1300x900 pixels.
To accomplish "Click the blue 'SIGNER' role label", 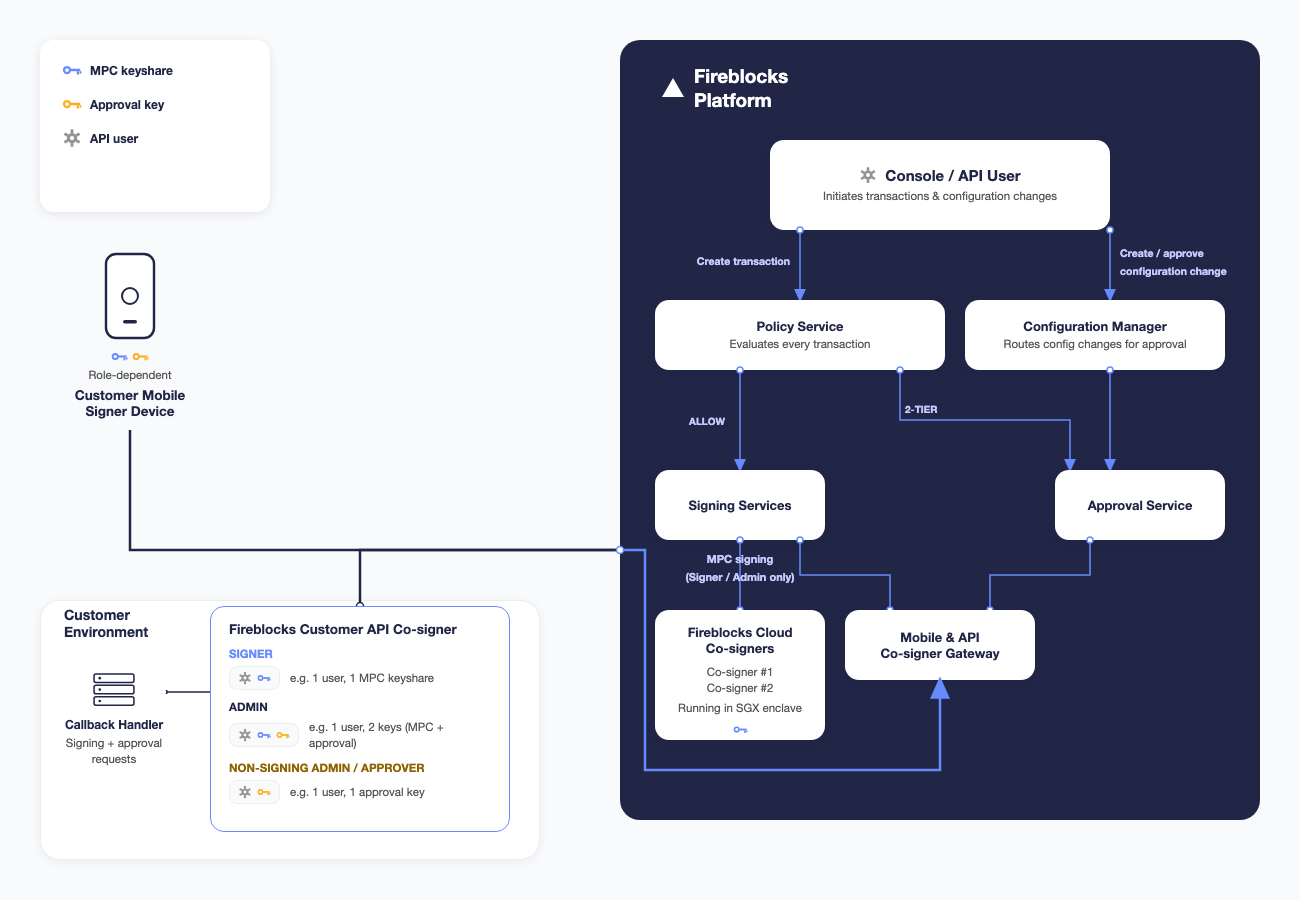I will [251, 654].
